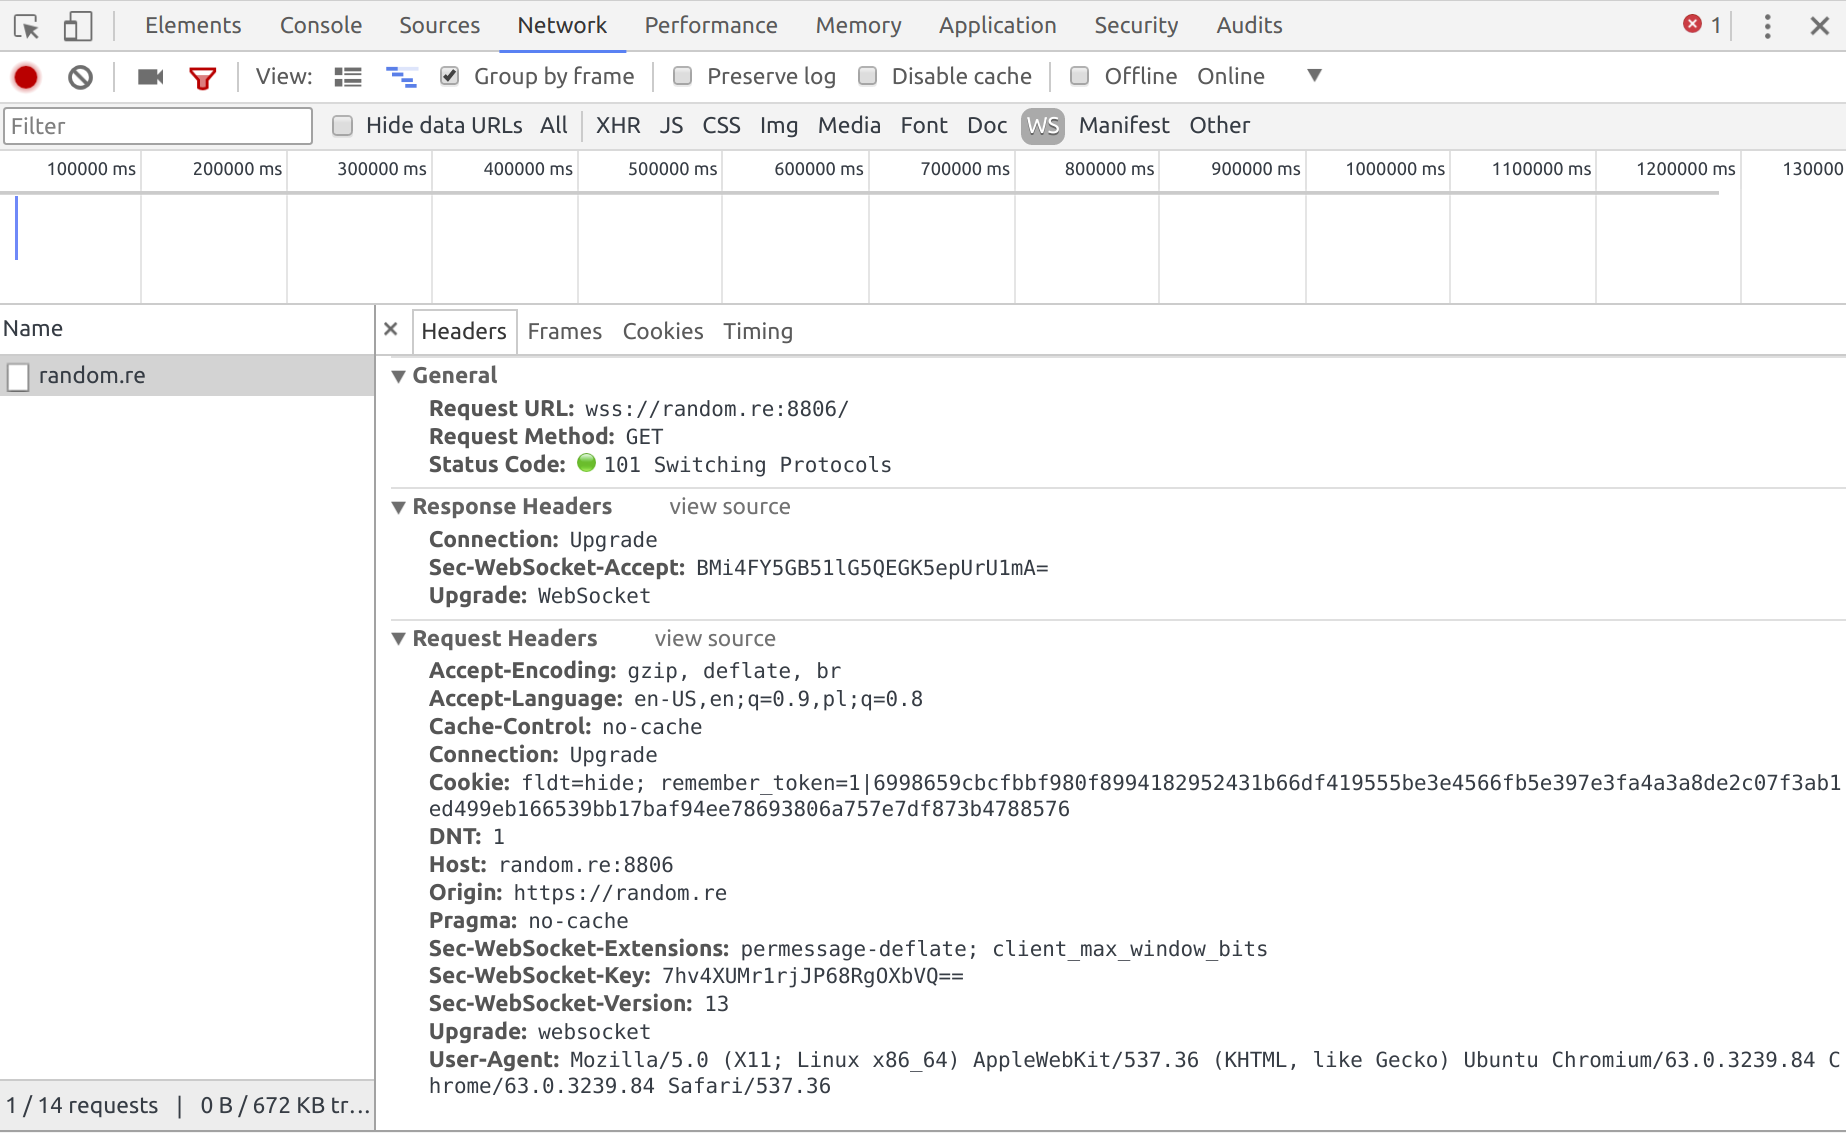This screenshot has width=1846, height=1133.
Task: Collapse the Request Headers section
Action: click(x=399, y=638)
